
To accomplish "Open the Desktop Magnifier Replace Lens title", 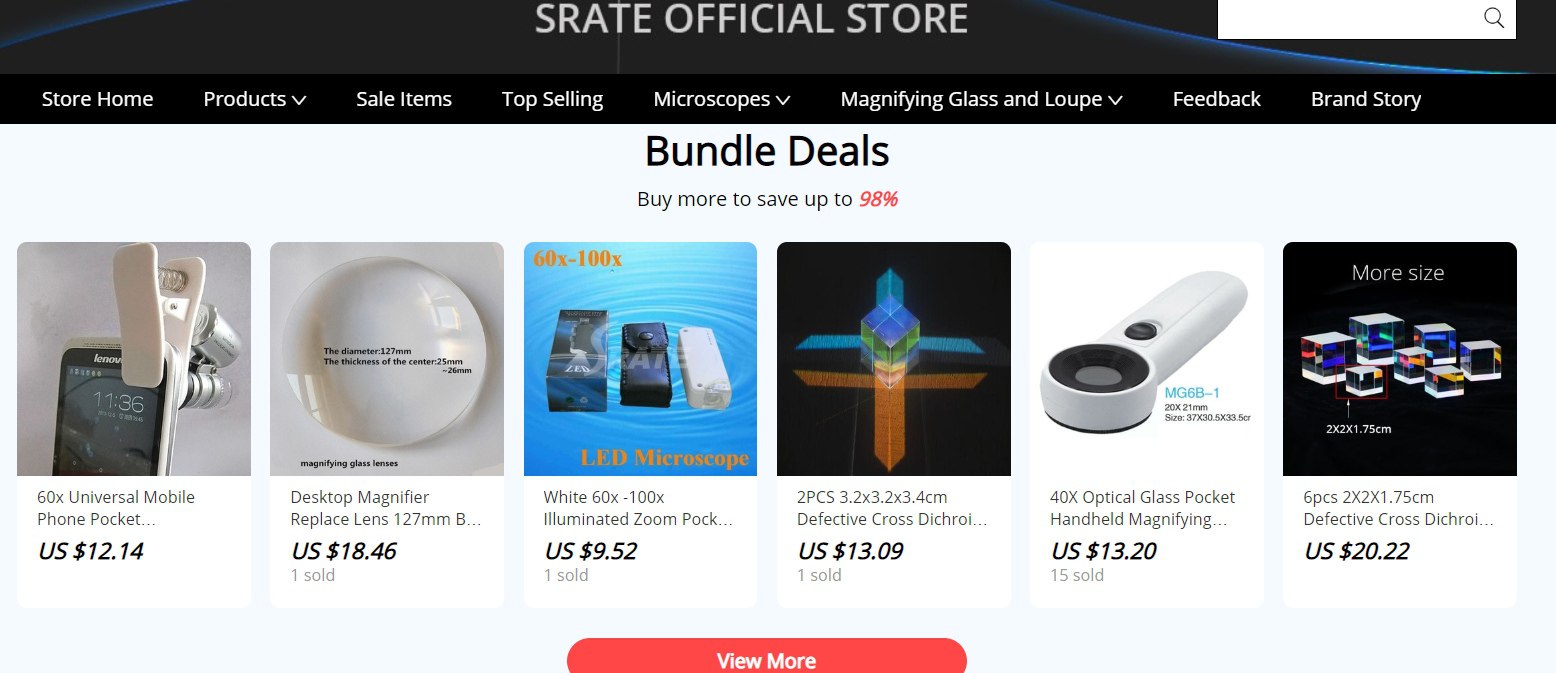I will click(386, 508).
